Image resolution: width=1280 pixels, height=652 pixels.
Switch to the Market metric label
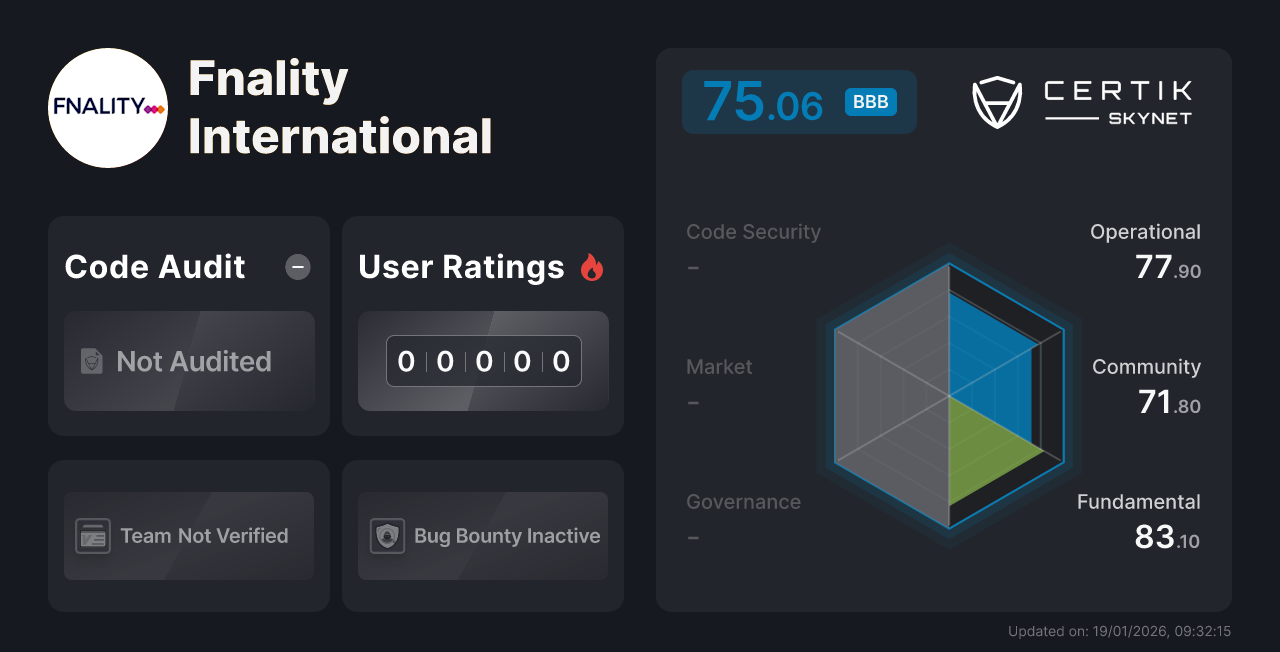pos(719,366)
